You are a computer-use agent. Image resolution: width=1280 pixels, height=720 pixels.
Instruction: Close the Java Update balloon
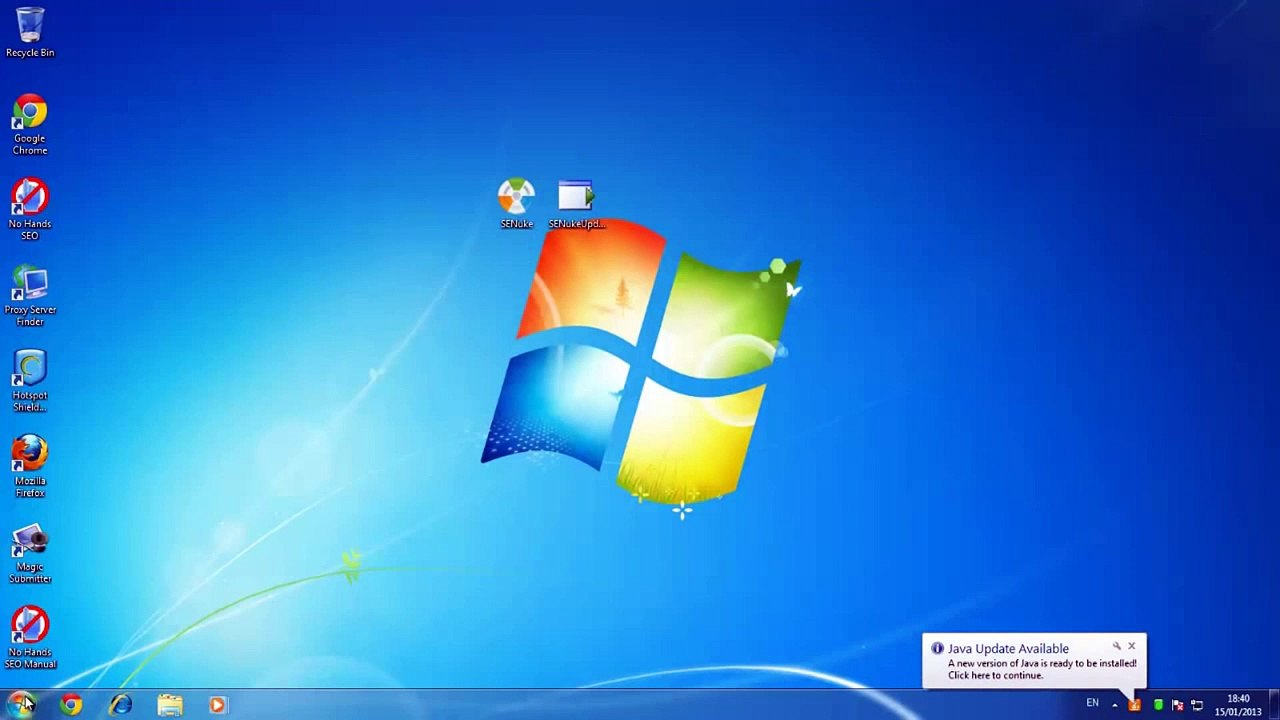(1132, 646)
